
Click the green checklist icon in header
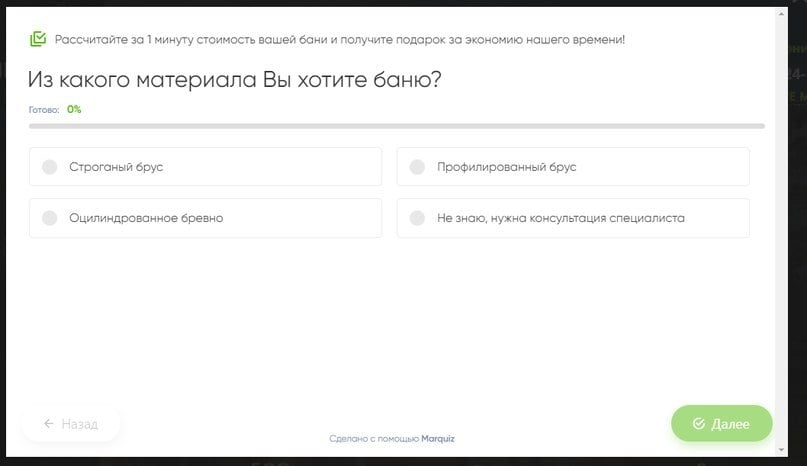tap(38, 39)
